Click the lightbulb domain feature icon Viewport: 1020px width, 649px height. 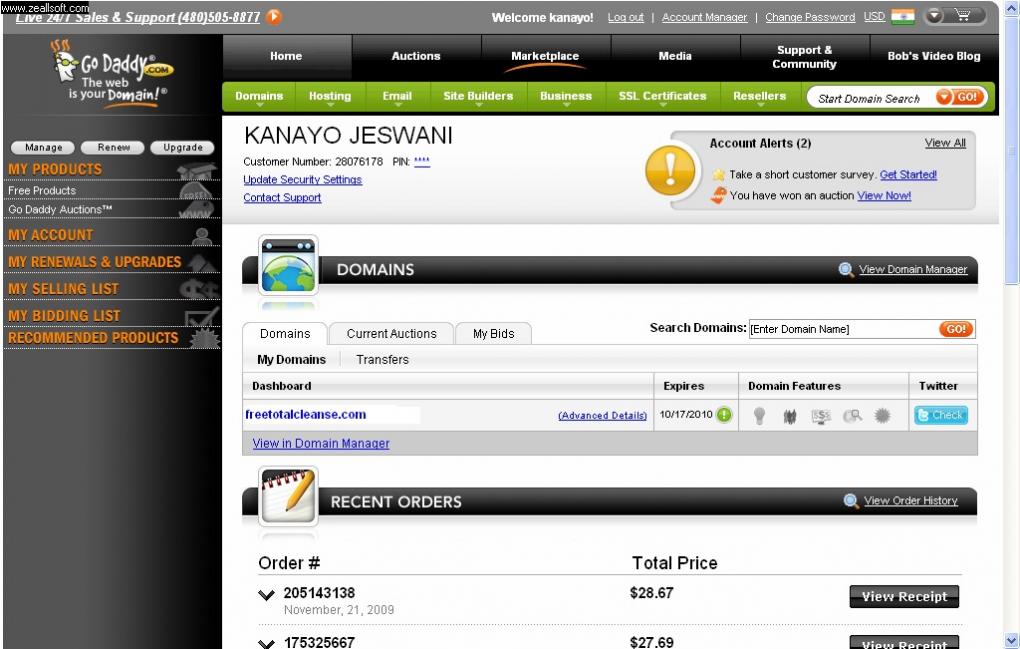coord(758,416)
